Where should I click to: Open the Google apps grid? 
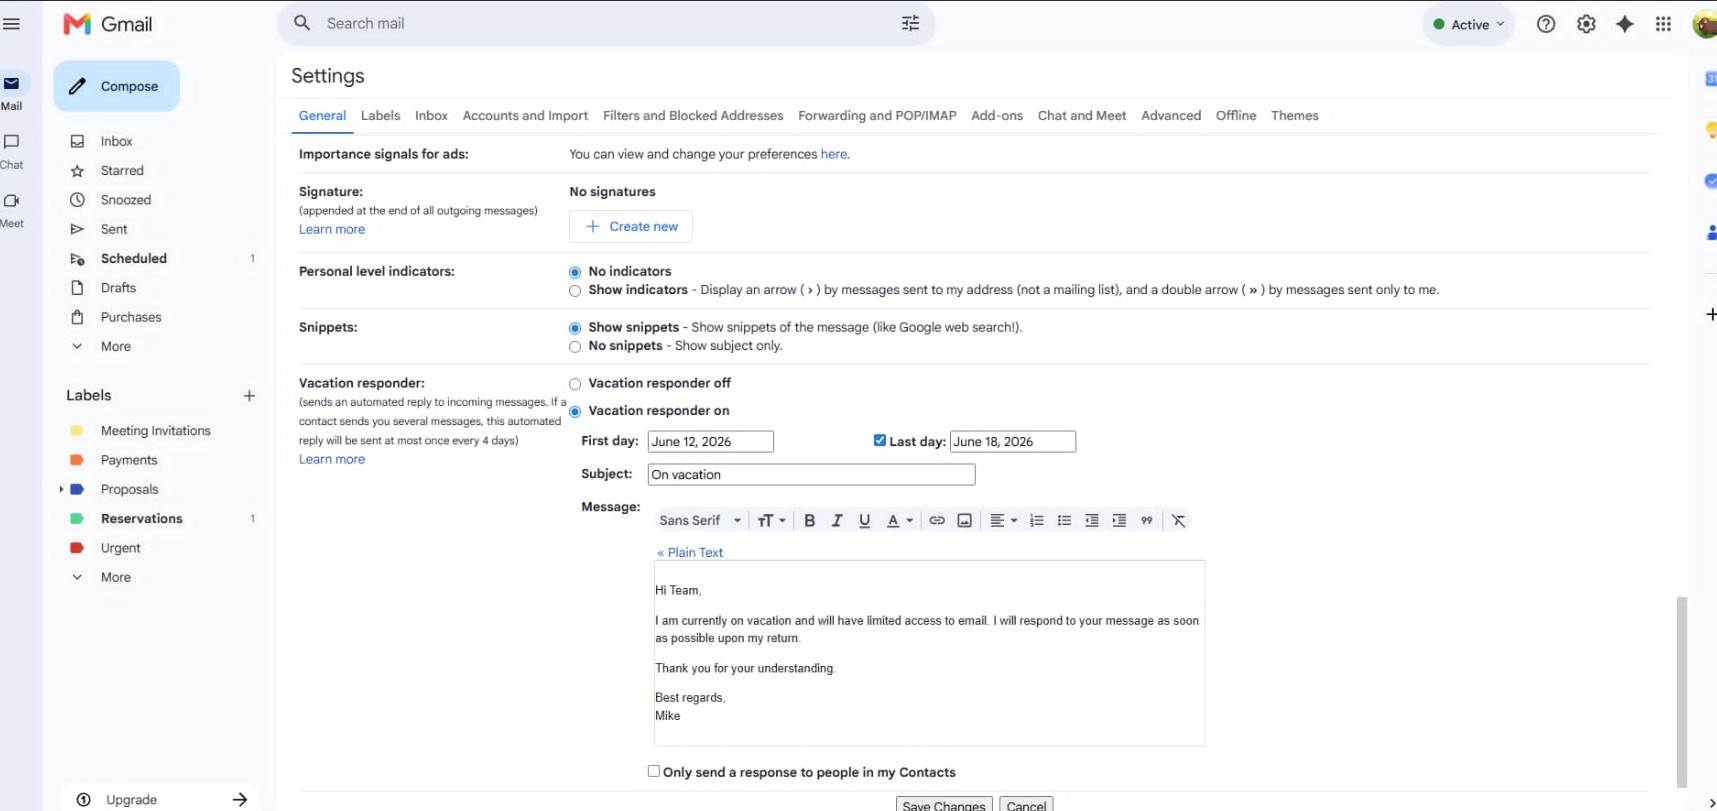pos(1663,24)
